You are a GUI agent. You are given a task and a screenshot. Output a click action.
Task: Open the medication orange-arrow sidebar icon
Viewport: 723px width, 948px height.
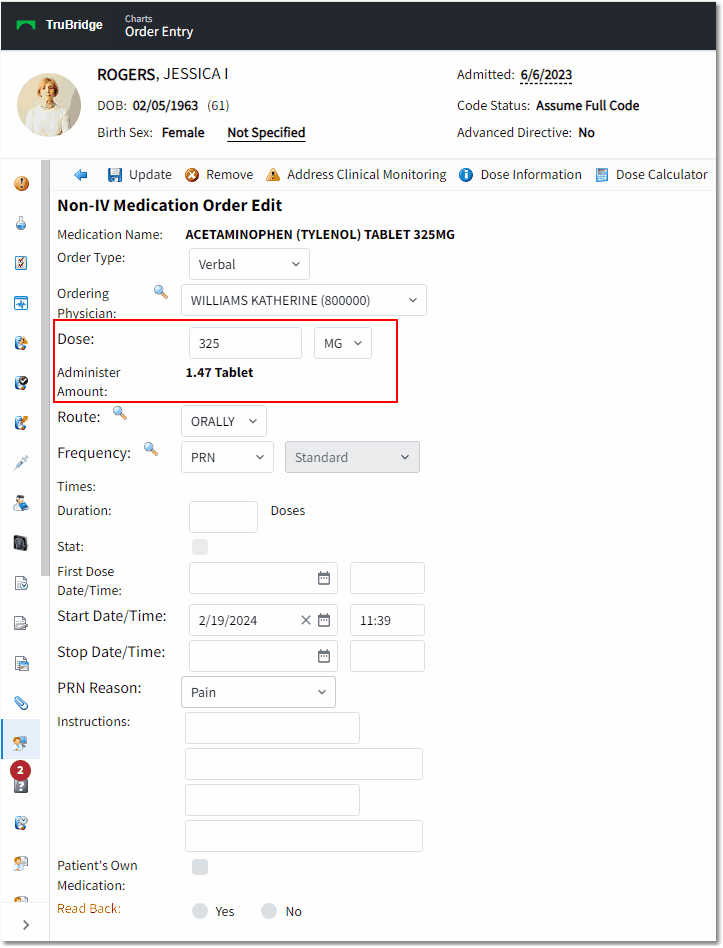point(21,423)
